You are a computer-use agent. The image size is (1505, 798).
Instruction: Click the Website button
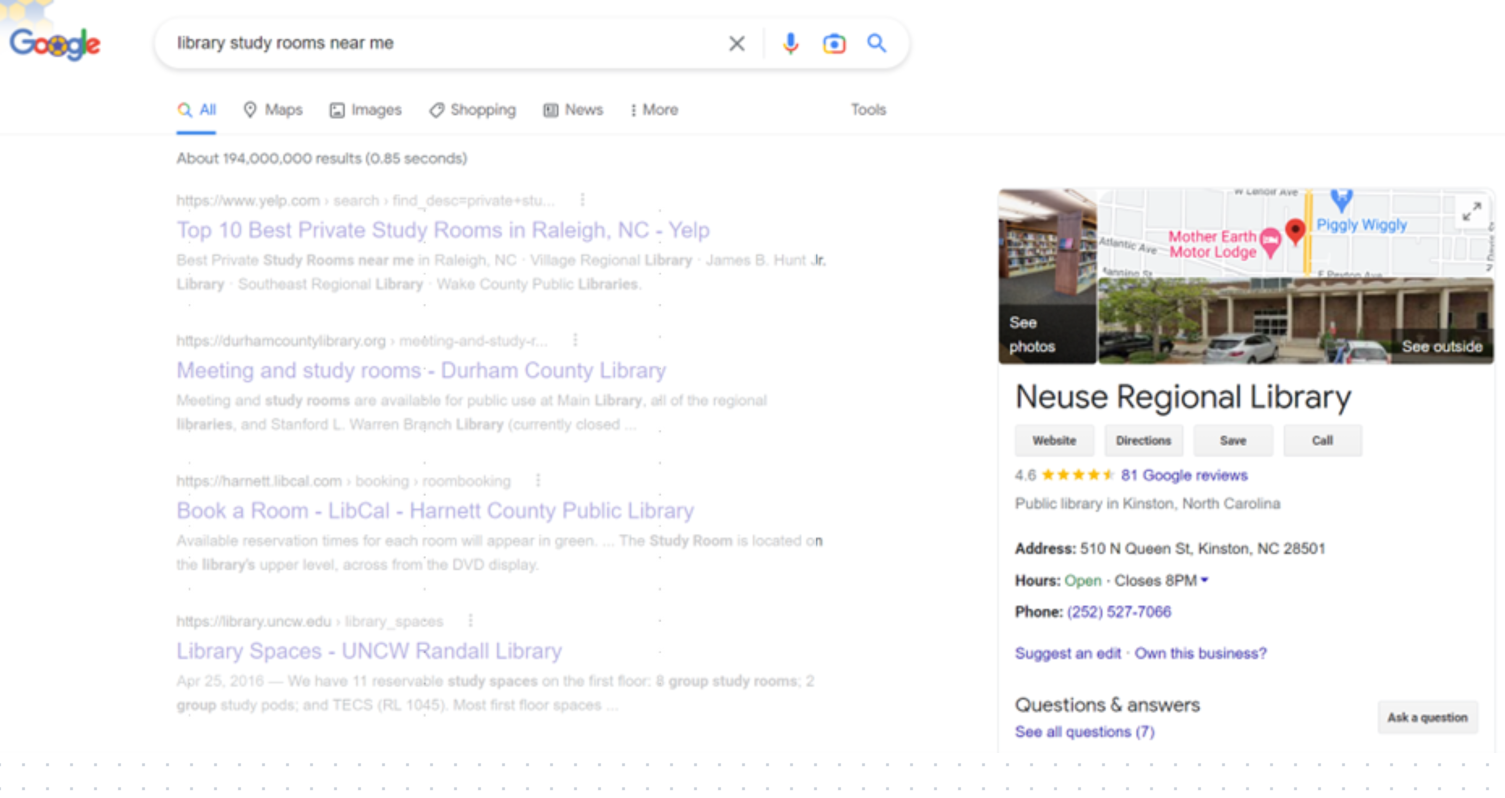point(1054,441)
